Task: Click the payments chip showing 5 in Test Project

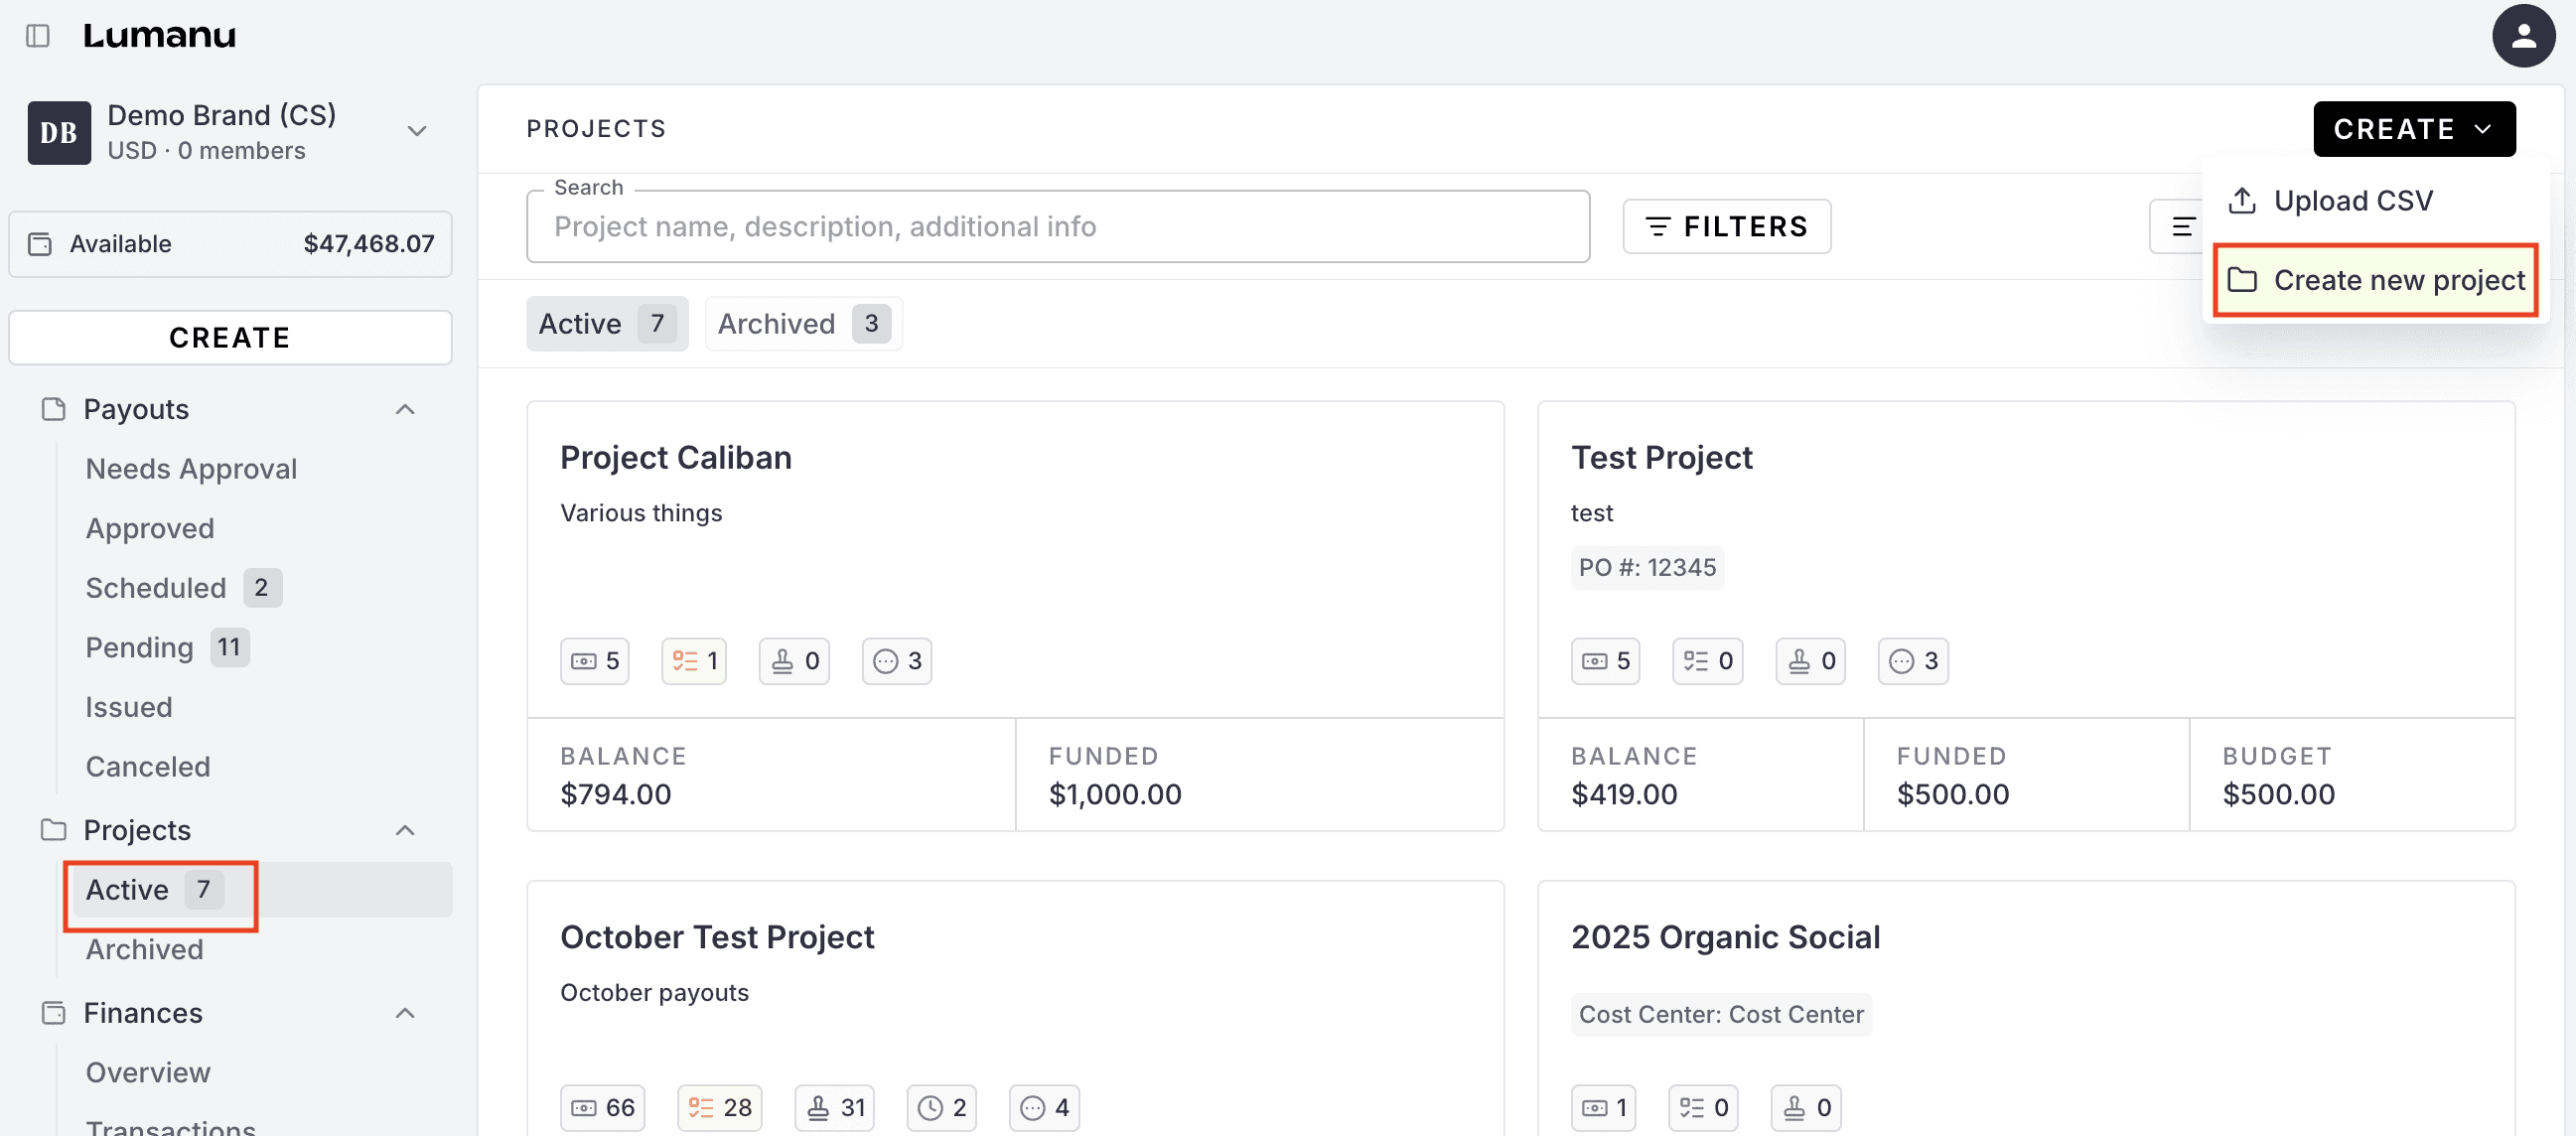Action: 1606,660
